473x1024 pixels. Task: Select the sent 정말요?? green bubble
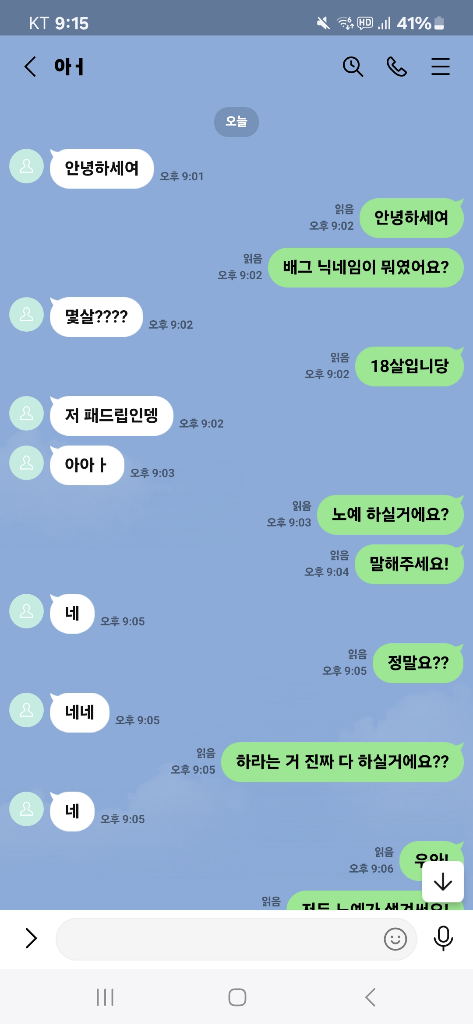coord(418,663)
